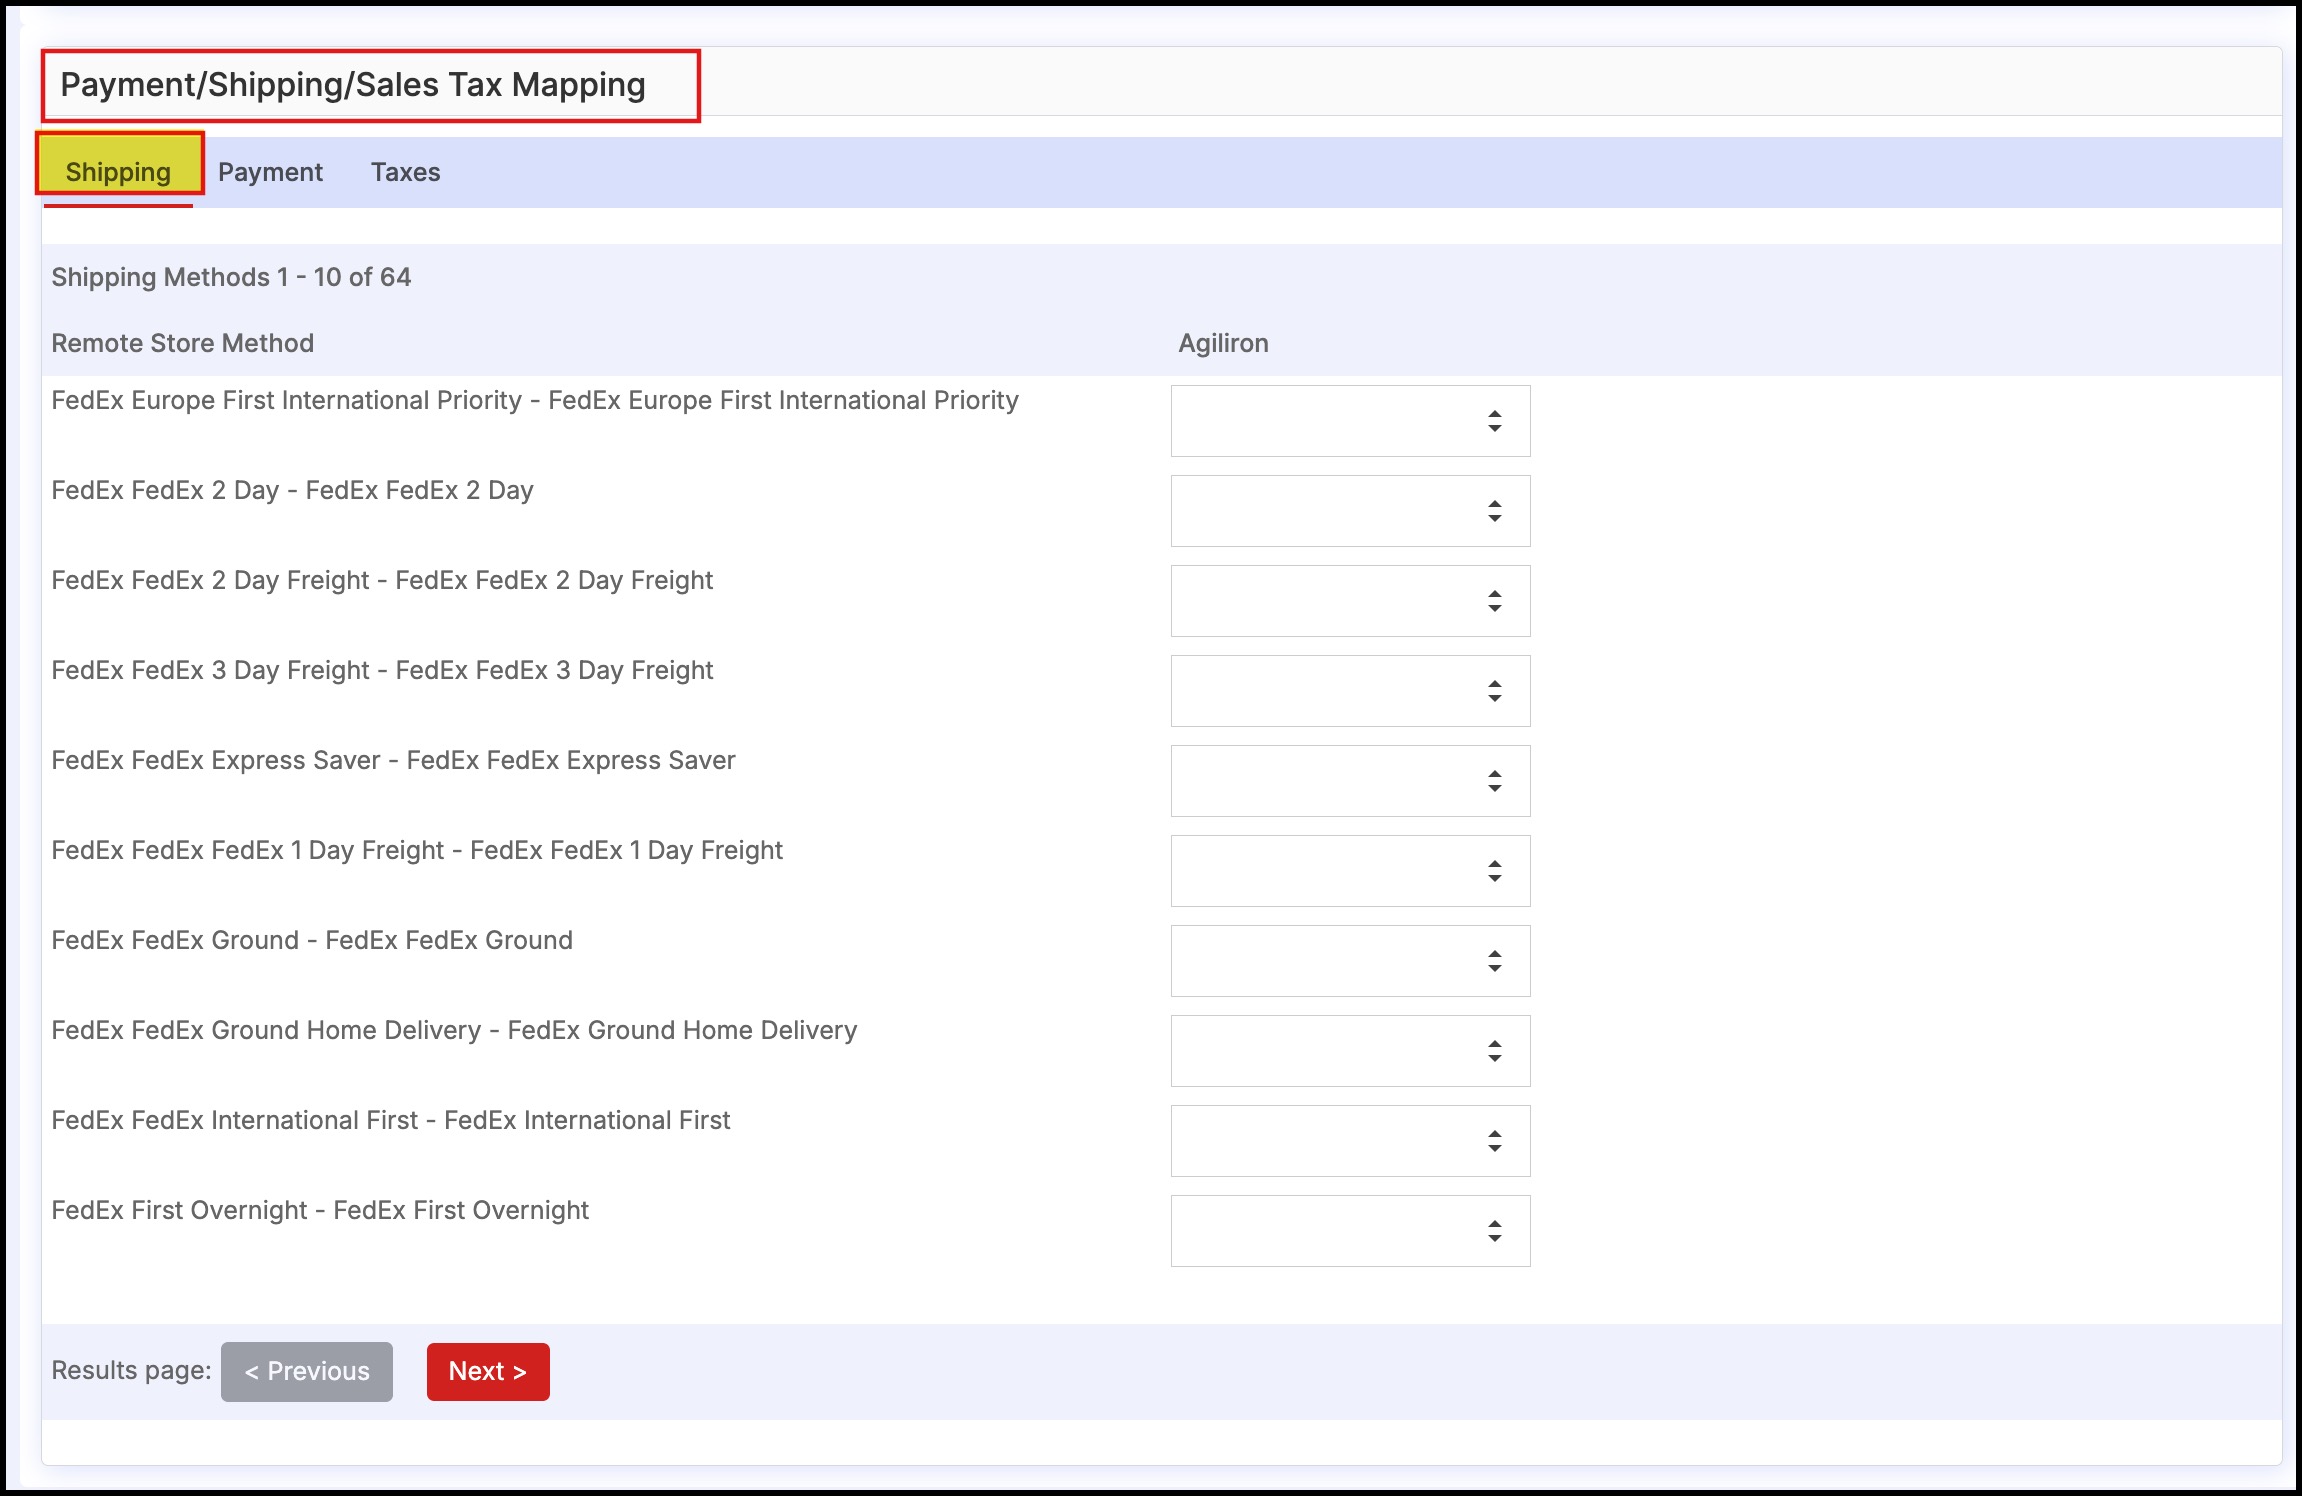Switch to the Taxes tab
Screen dimensions: 2302x1496
(405, 172)
